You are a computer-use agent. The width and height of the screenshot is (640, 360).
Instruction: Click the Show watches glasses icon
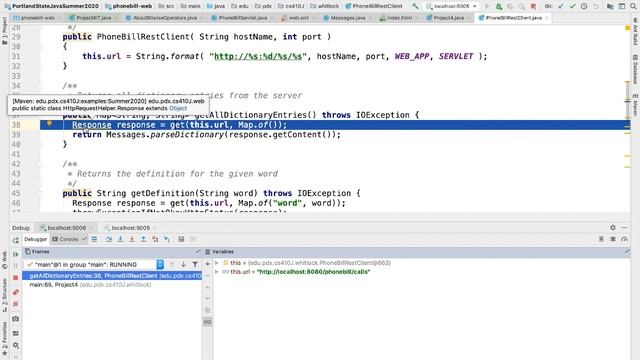[207, 322]
